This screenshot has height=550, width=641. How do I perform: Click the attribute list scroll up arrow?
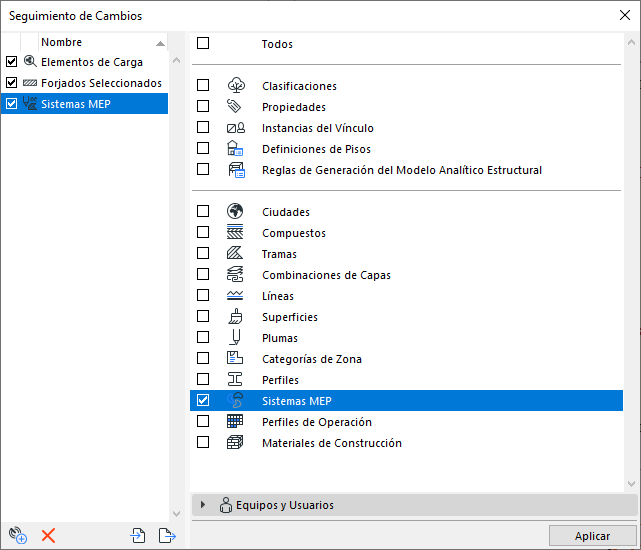tap(631, 42)
